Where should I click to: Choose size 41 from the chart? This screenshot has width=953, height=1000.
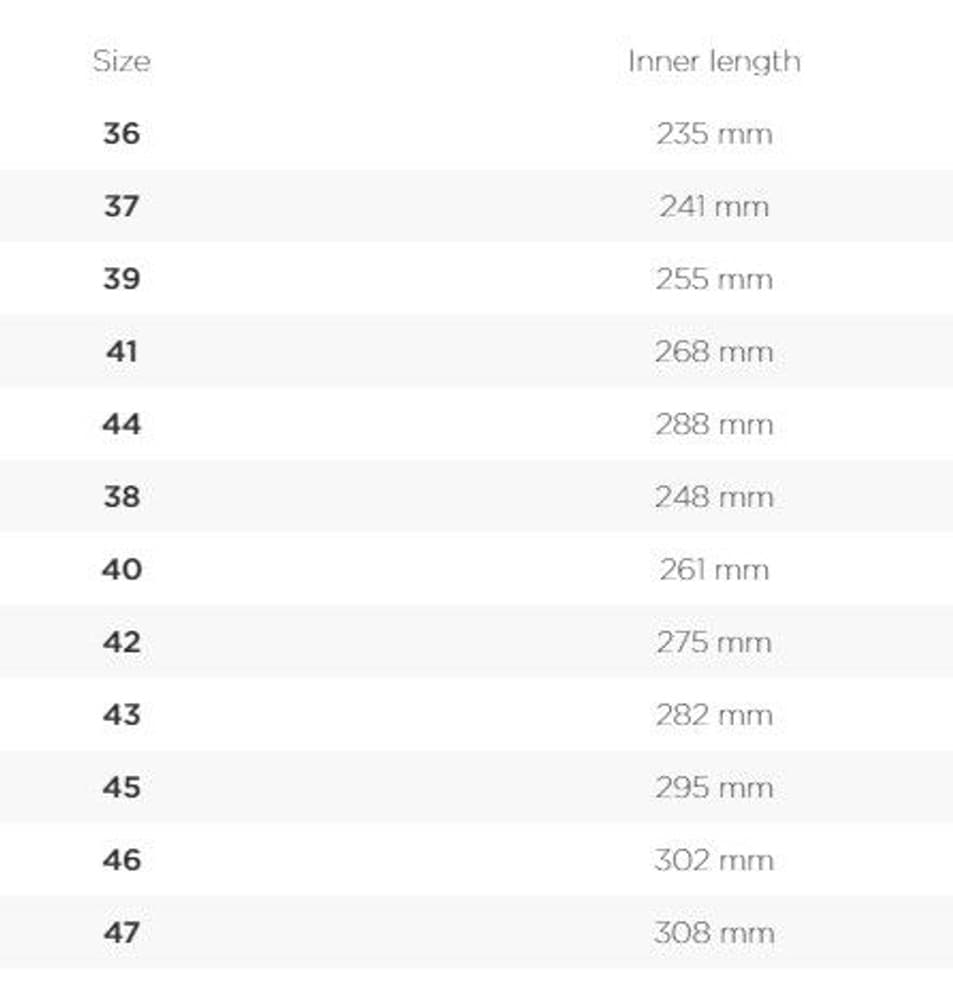point(121,352)
